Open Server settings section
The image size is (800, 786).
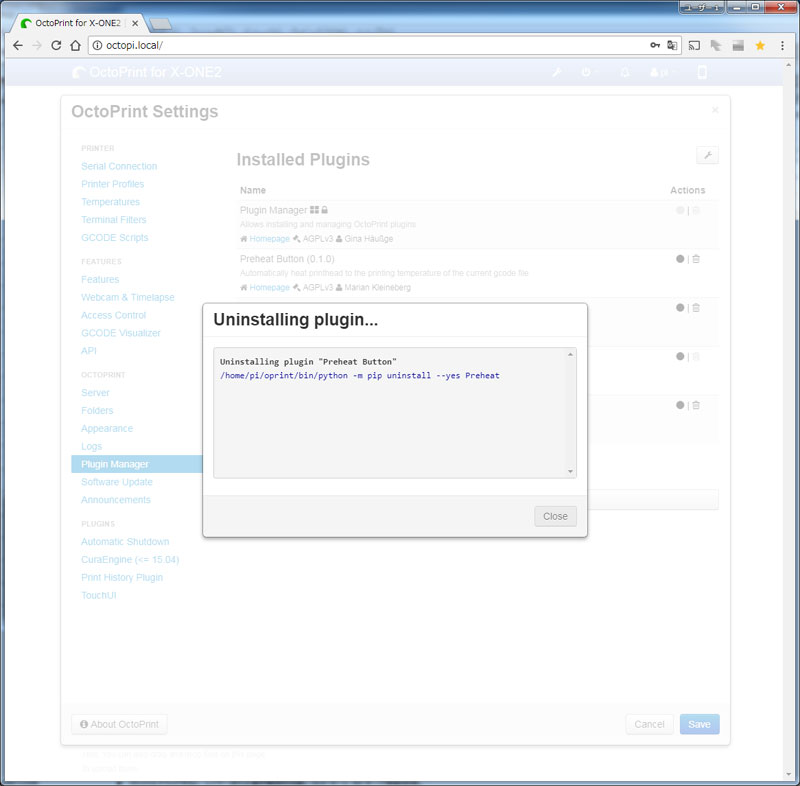coord(95,393)
